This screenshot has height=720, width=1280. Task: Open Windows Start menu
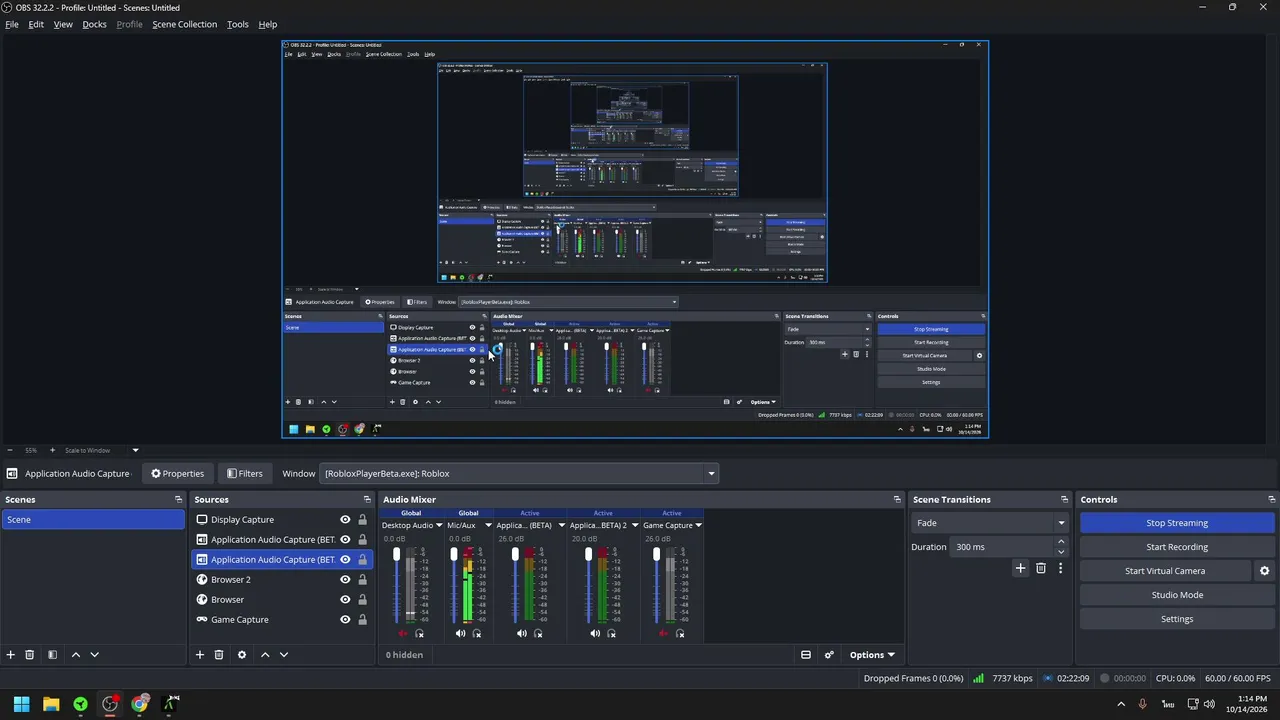21,704
